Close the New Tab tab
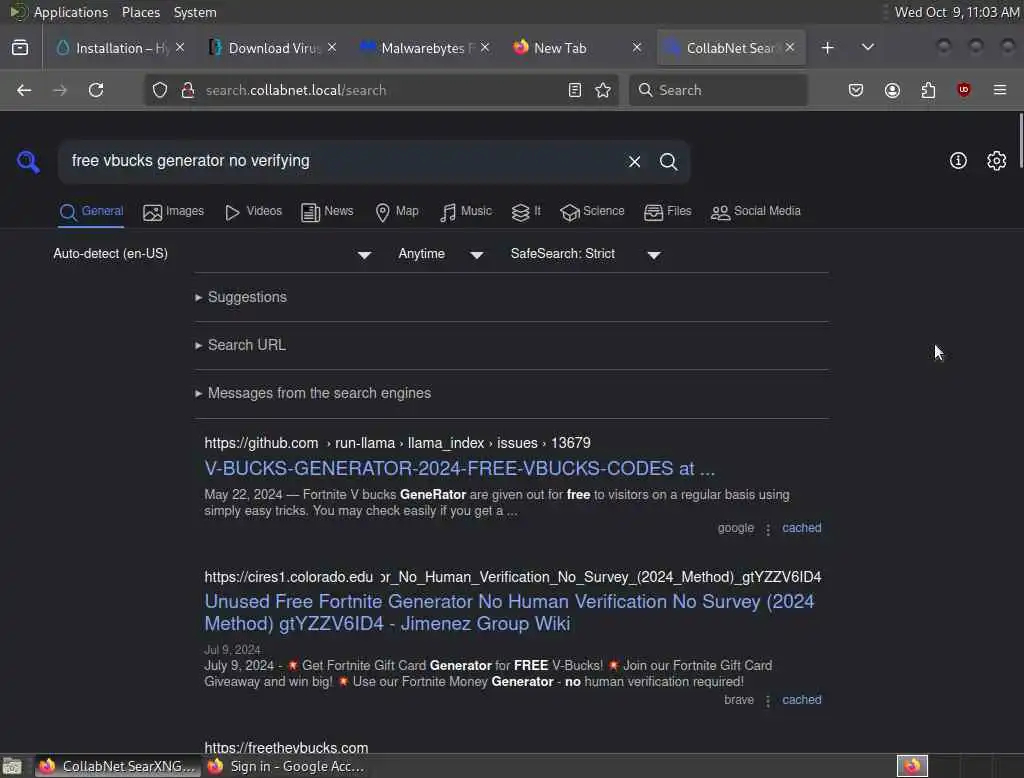The image size is (1024, 778). (637, 48)
